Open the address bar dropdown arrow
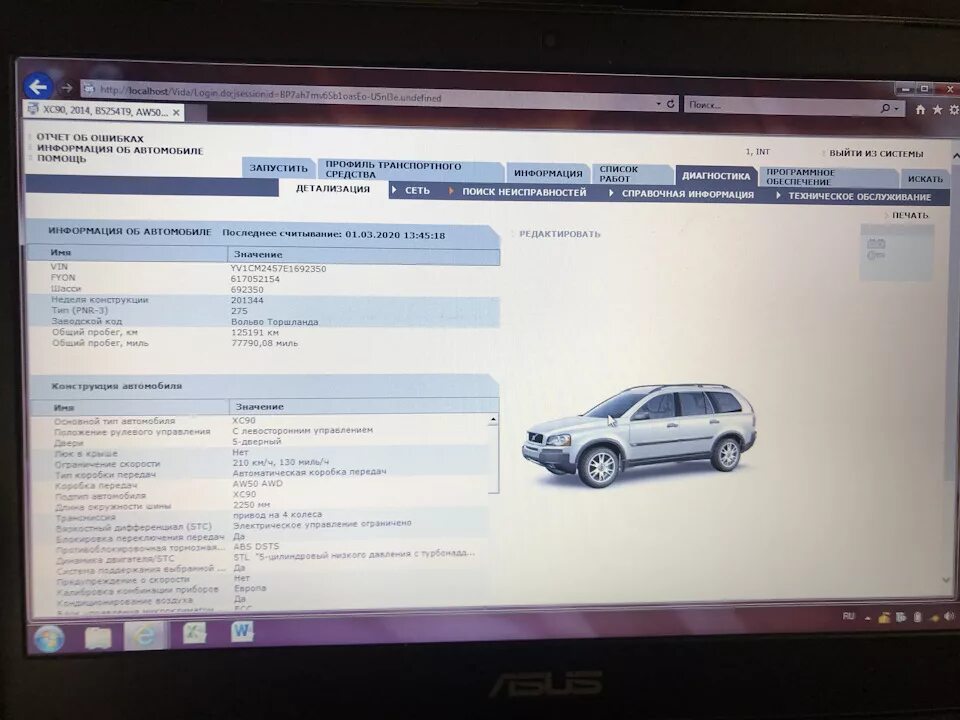Viewport: 960px width, 720px height. click(658, 103)
